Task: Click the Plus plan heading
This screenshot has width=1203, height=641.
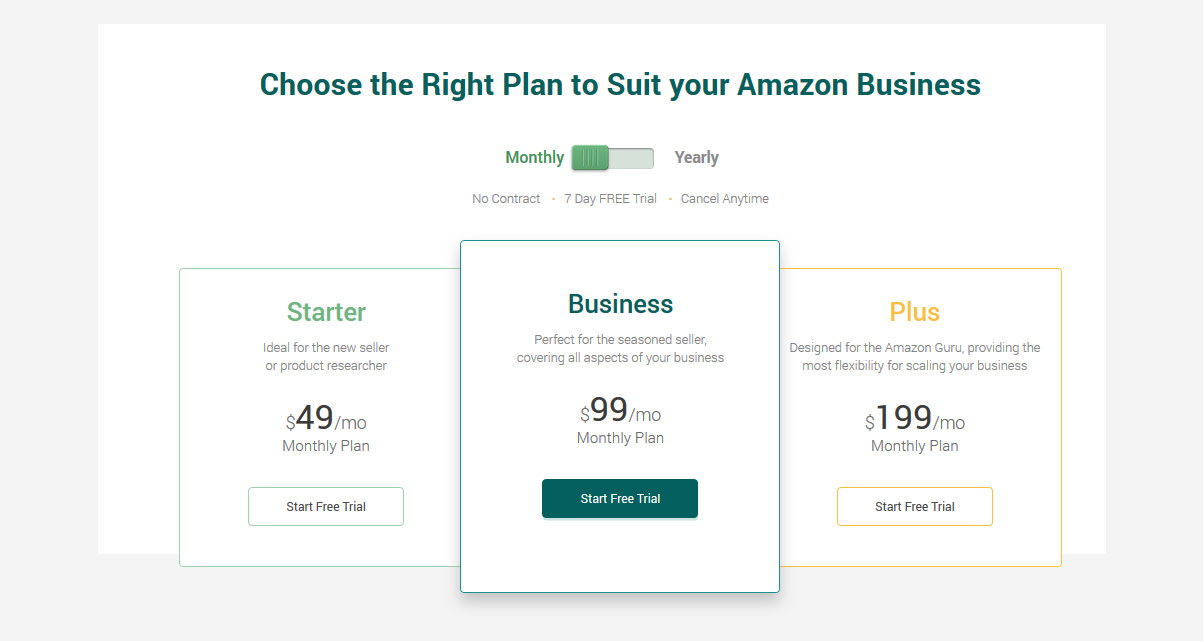Action: 915,312
